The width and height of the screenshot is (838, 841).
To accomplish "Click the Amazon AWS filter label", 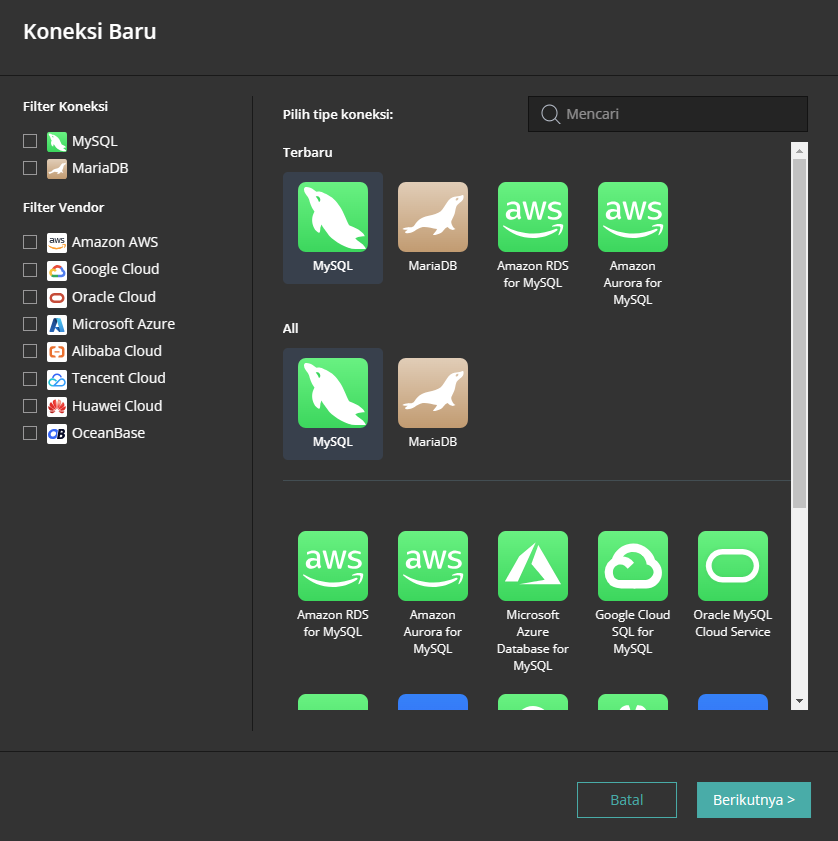I will point(115,242).
